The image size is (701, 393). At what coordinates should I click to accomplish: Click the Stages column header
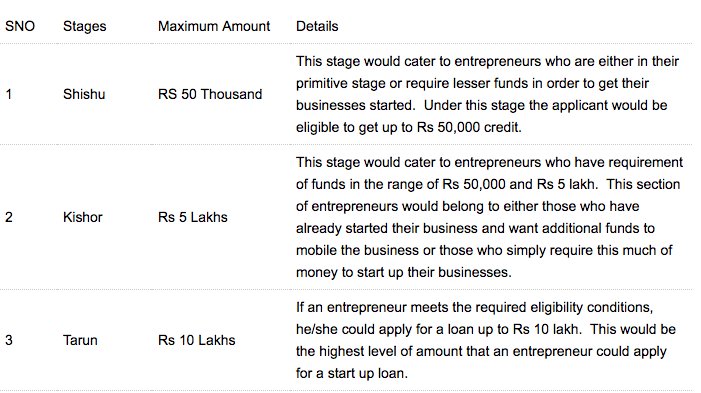pos(84,26)
